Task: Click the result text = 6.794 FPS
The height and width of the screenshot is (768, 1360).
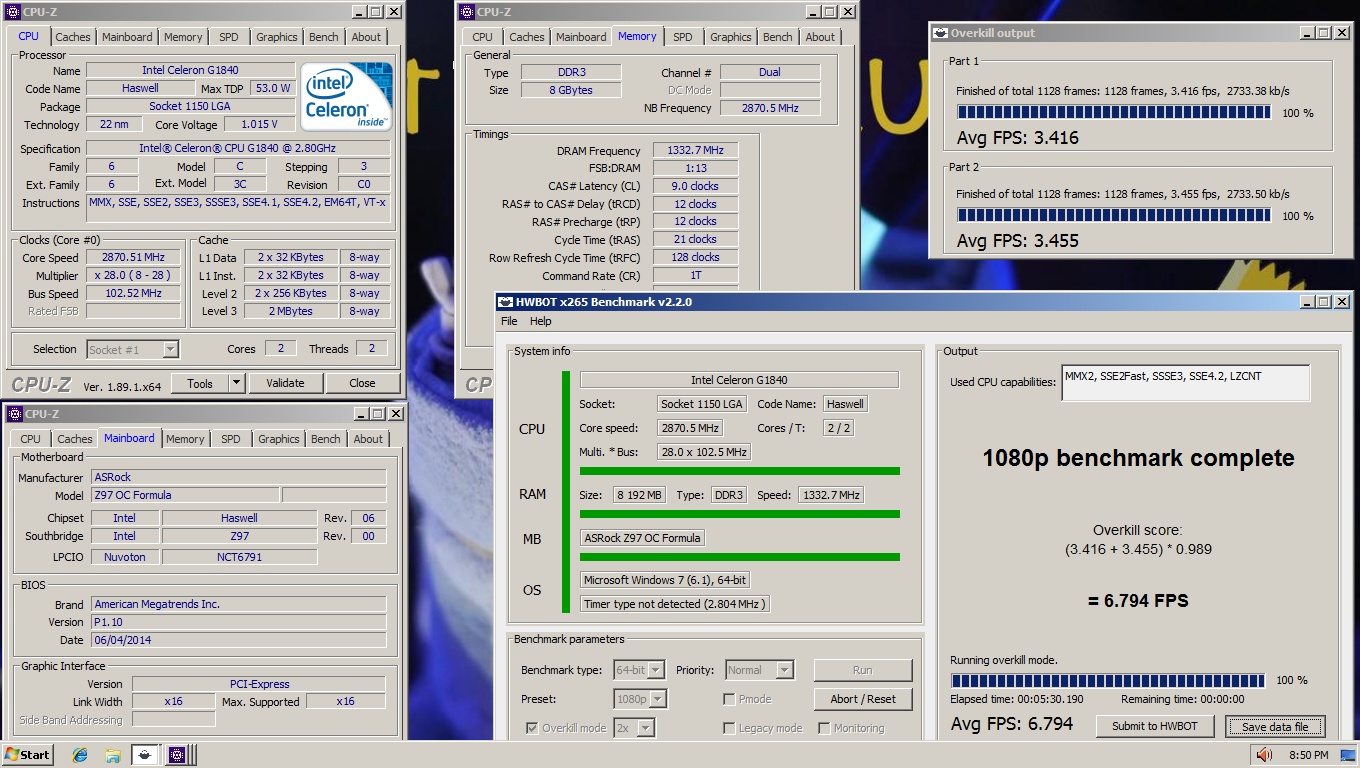Action: 1138,601
